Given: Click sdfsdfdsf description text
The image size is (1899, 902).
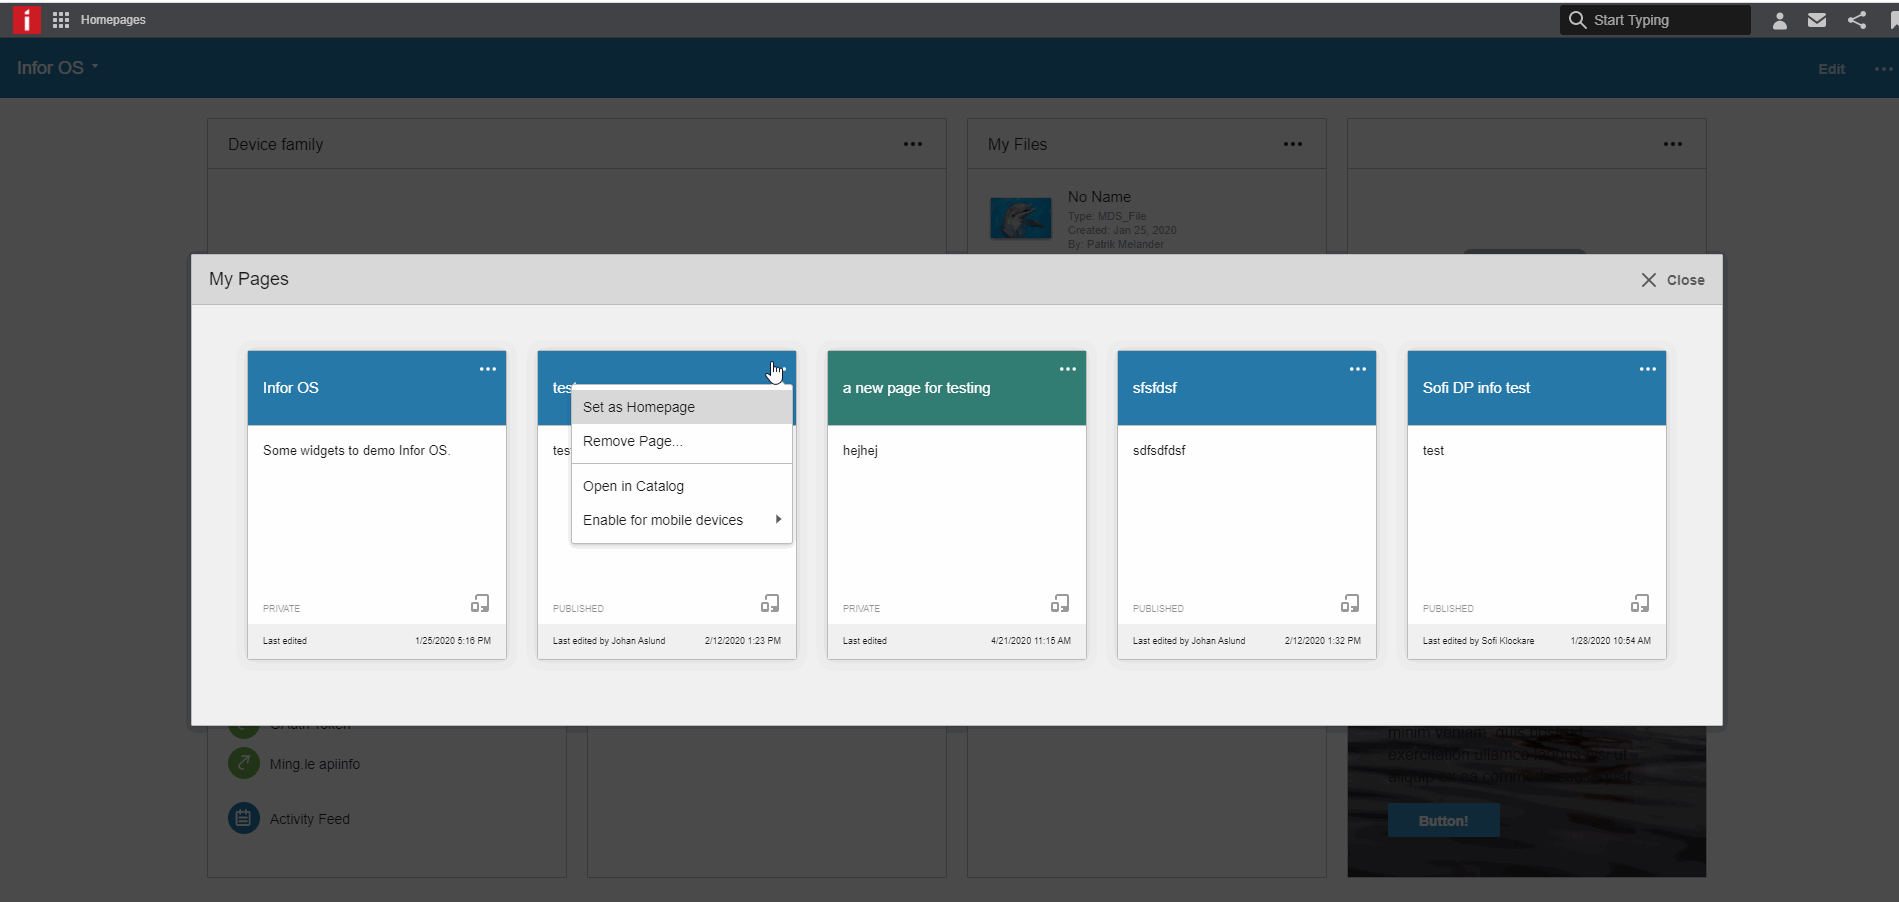Looking at the screenshot, I should pos(1159,451).
